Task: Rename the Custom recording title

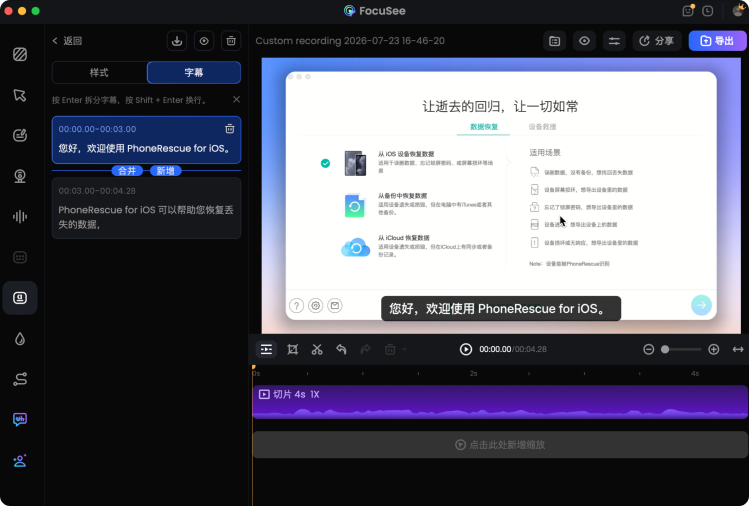Action: 350,41
